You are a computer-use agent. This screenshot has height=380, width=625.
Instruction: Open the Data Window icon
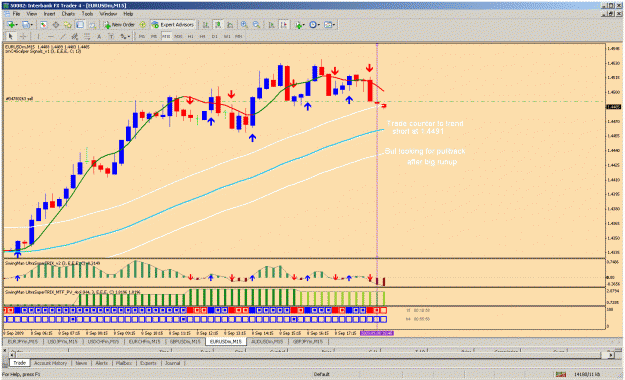coord(56,25)
